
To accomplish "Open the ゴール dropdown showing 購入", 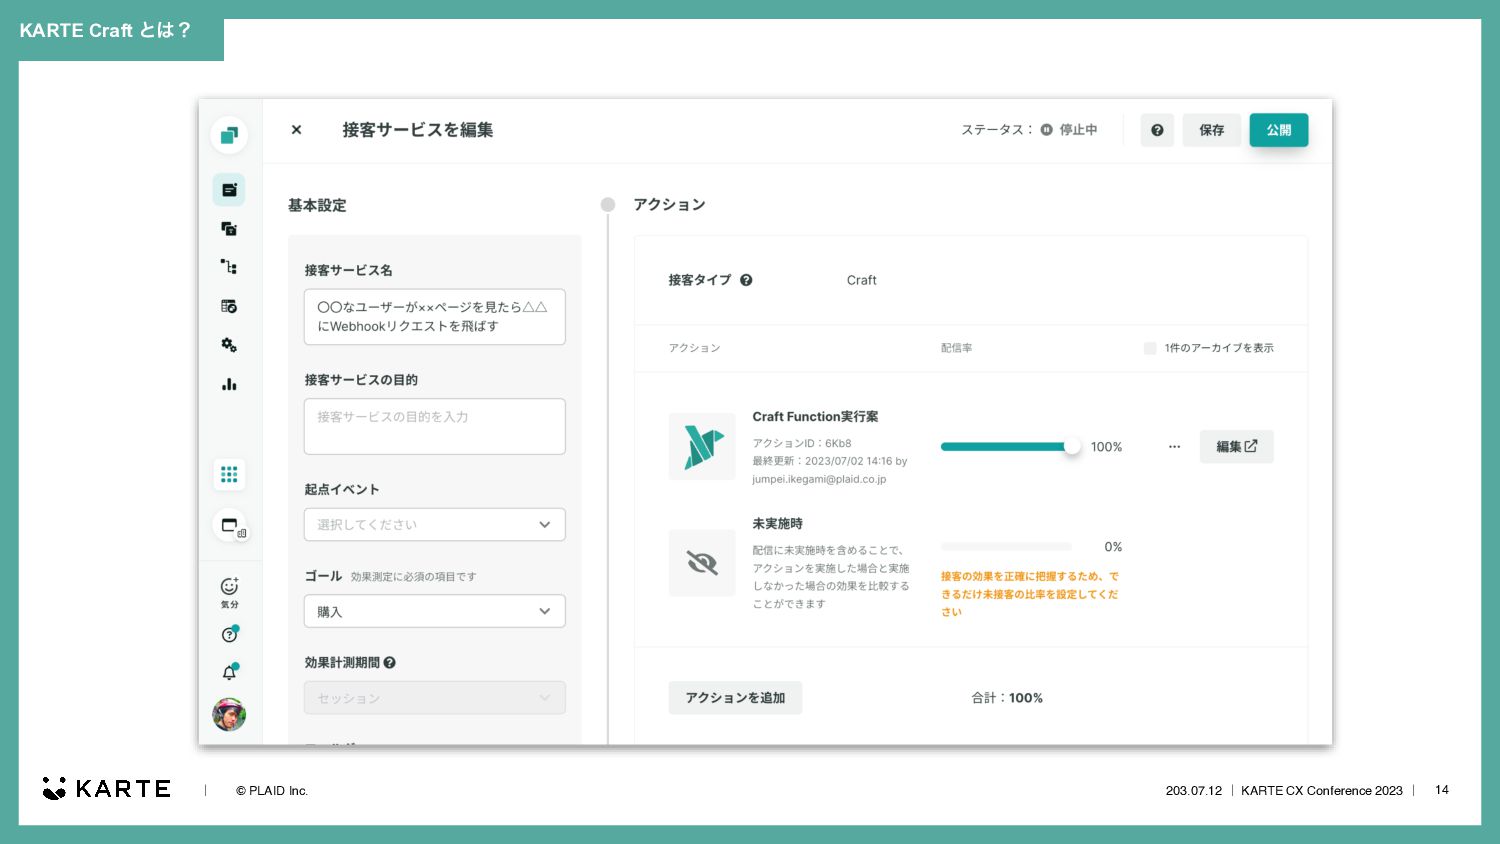I will point(435,612).
